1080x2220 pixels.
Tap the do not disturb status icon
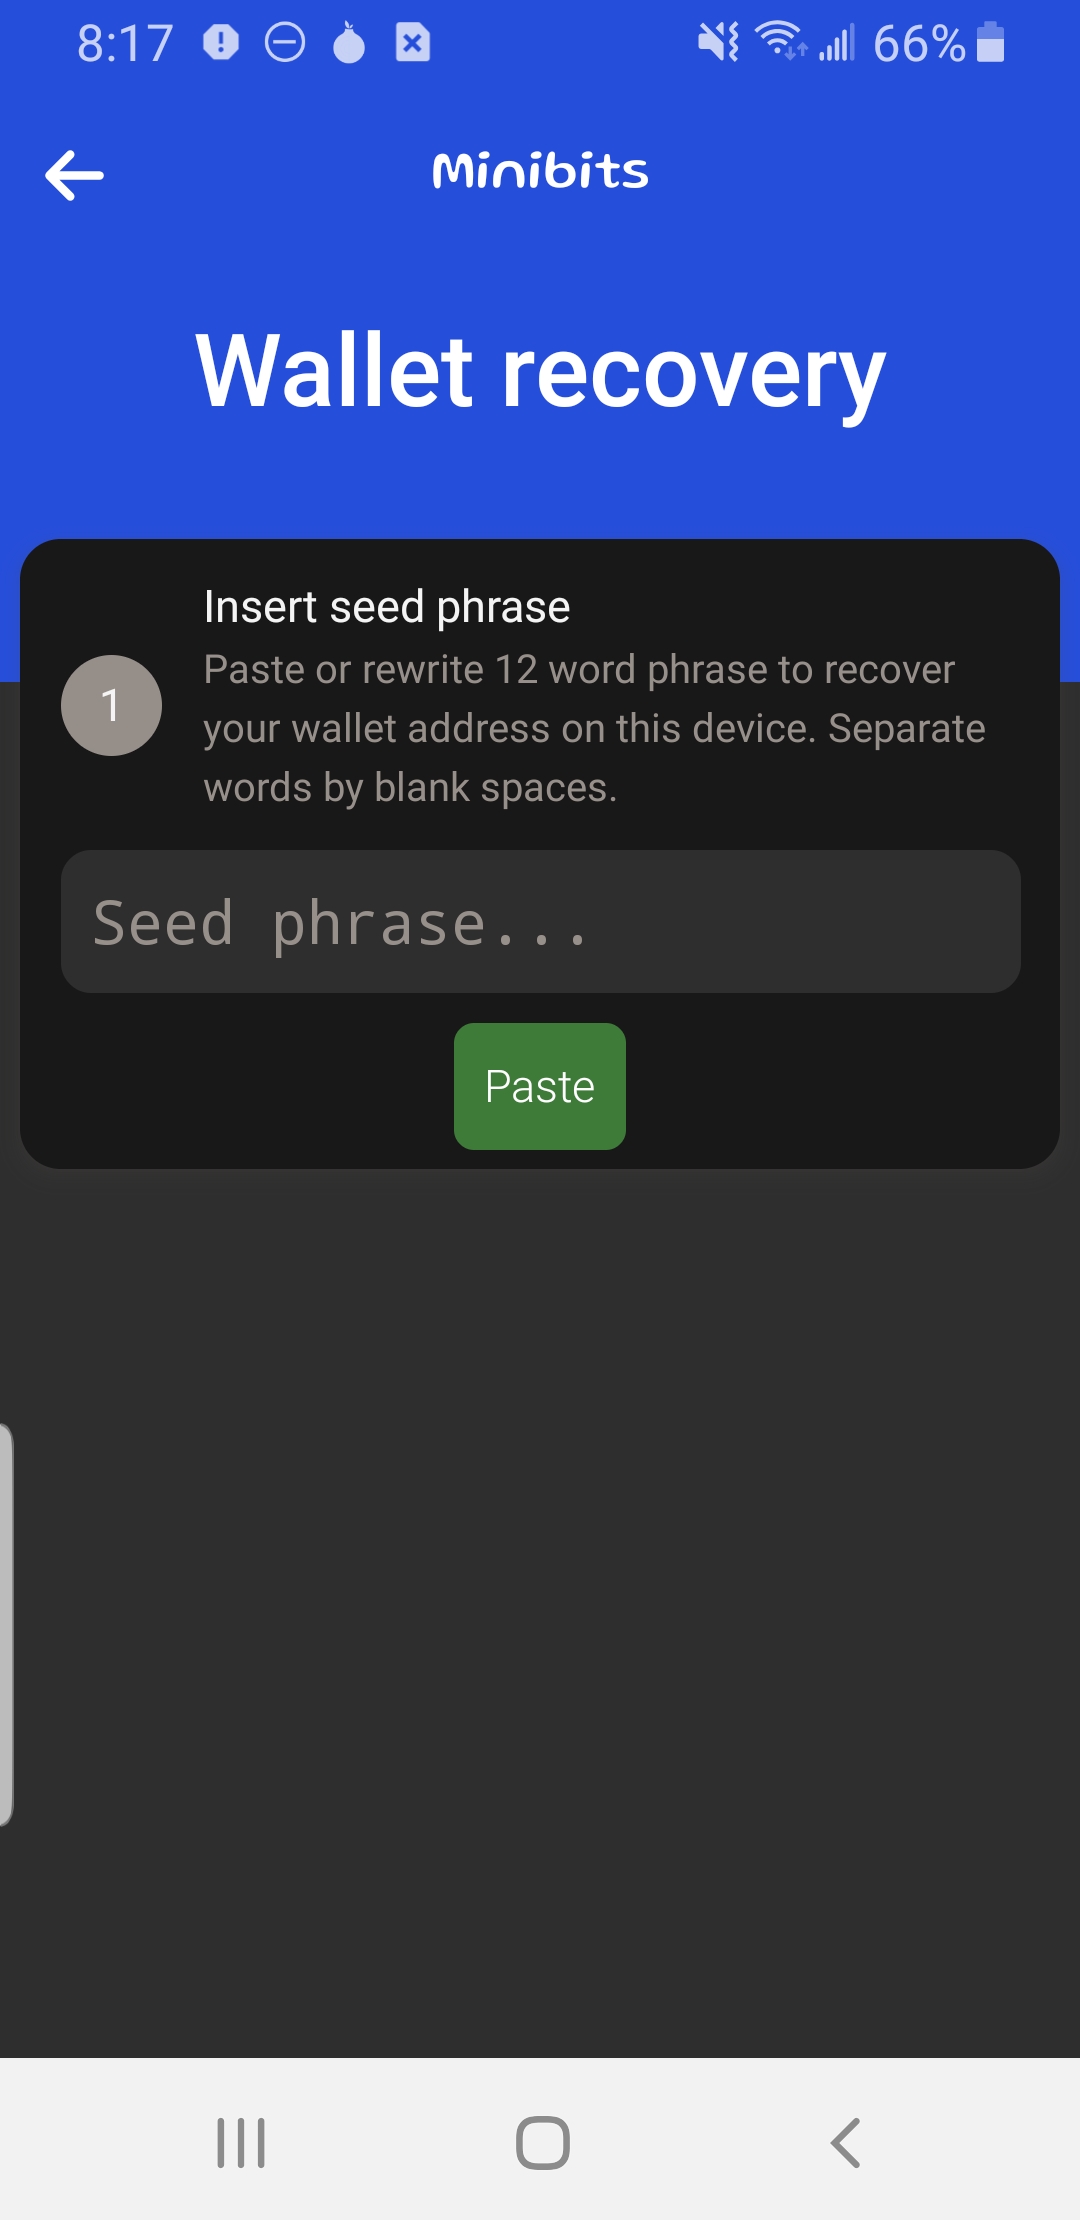(285, 43)
